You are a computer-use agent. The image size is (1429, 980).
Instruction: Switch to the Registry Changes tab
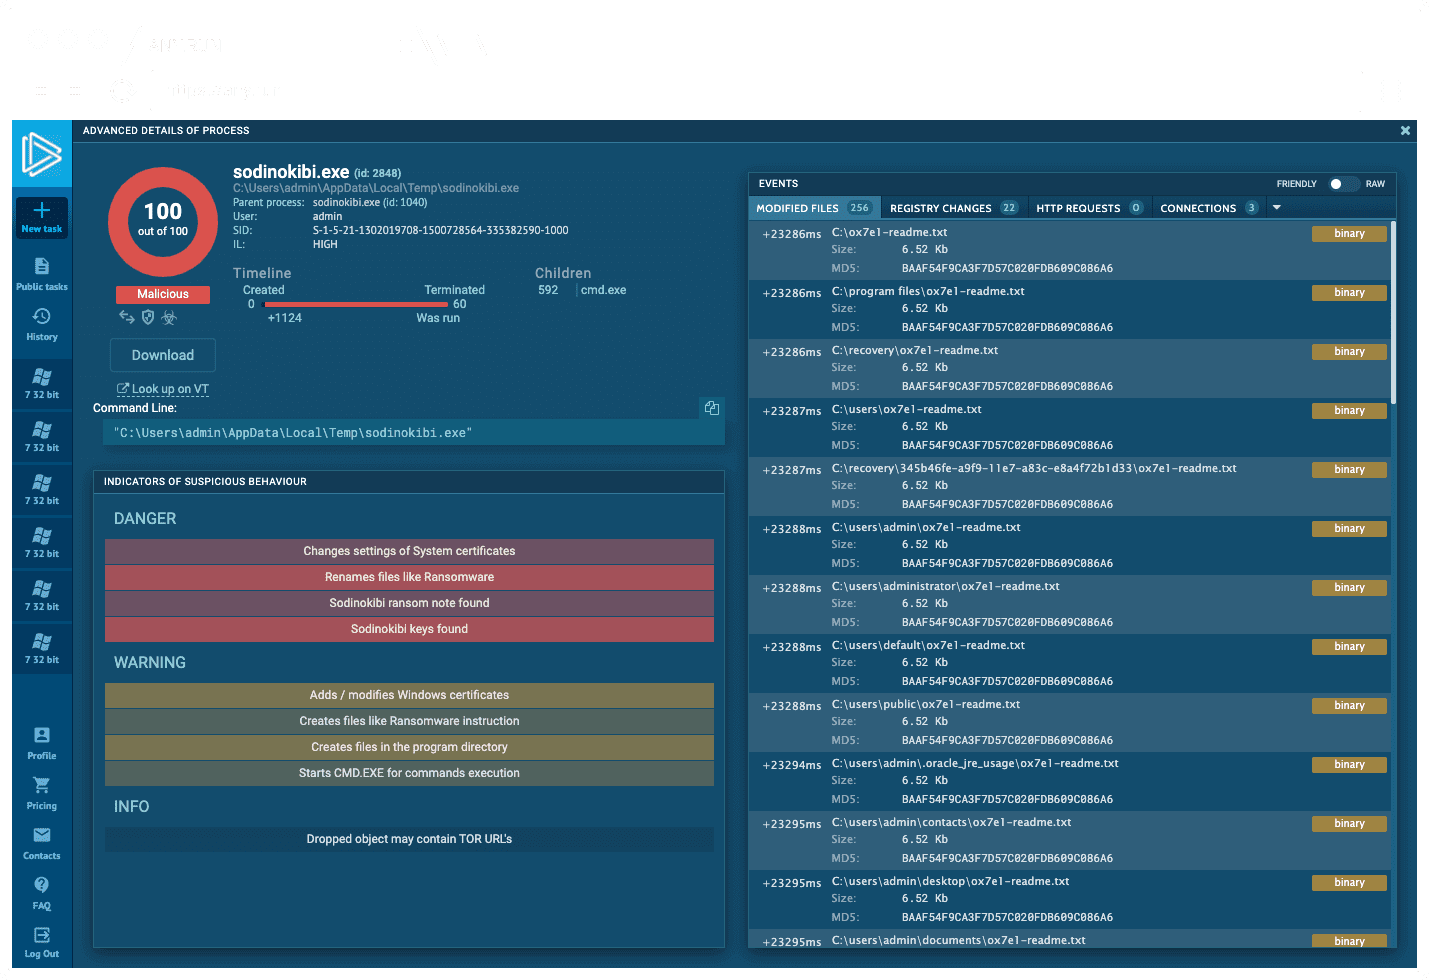click(x=952, y=208)
